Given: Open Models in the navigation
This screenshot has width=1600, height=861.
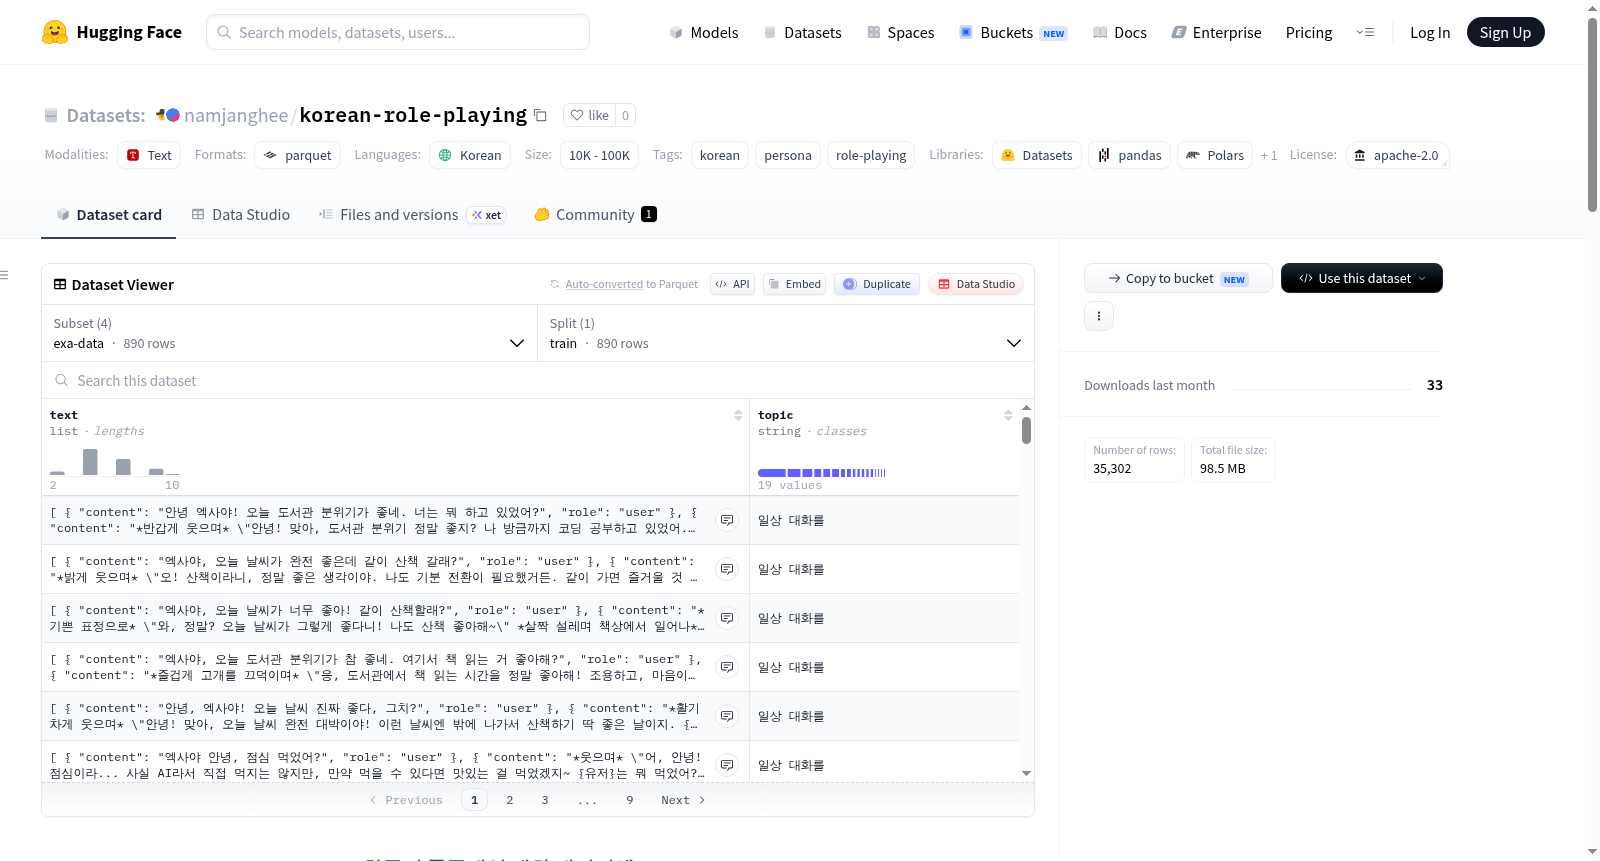Looking at the screenshot, I should [703, 32].
